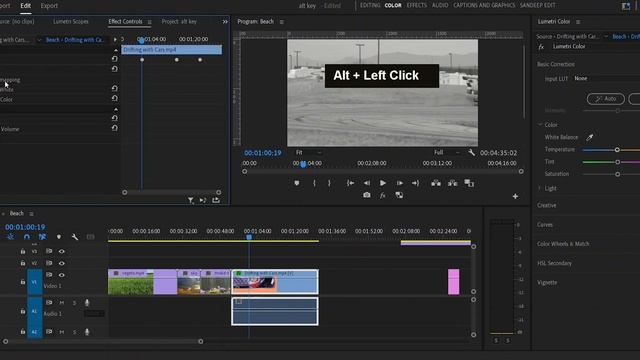Screen dimensions: 640x360
Task: Mute Audio 1 track
Action: pyautogui.click(x=62, y=303)
